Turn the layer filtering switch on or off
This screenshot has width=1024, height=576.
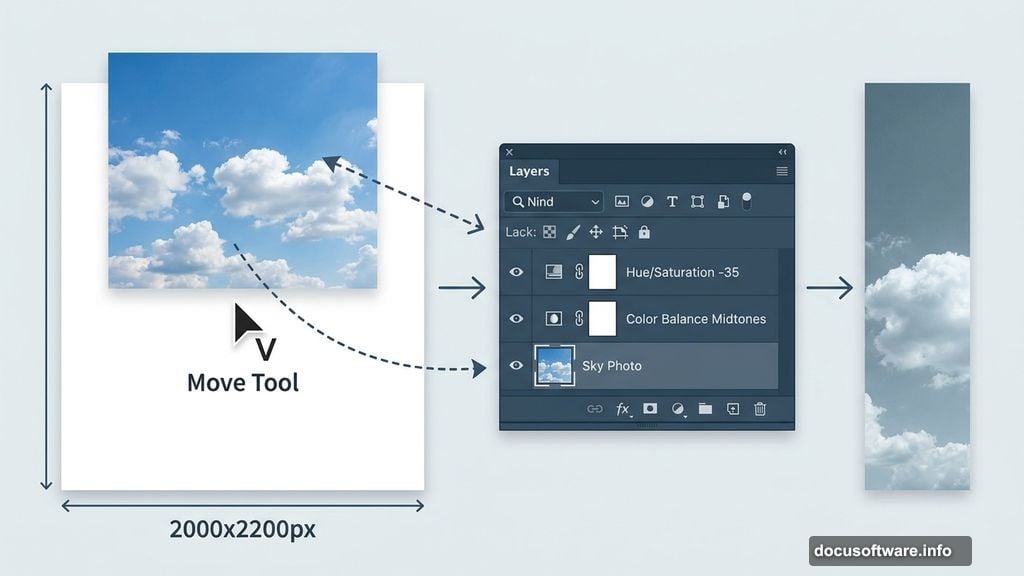[x=746, y=202]
